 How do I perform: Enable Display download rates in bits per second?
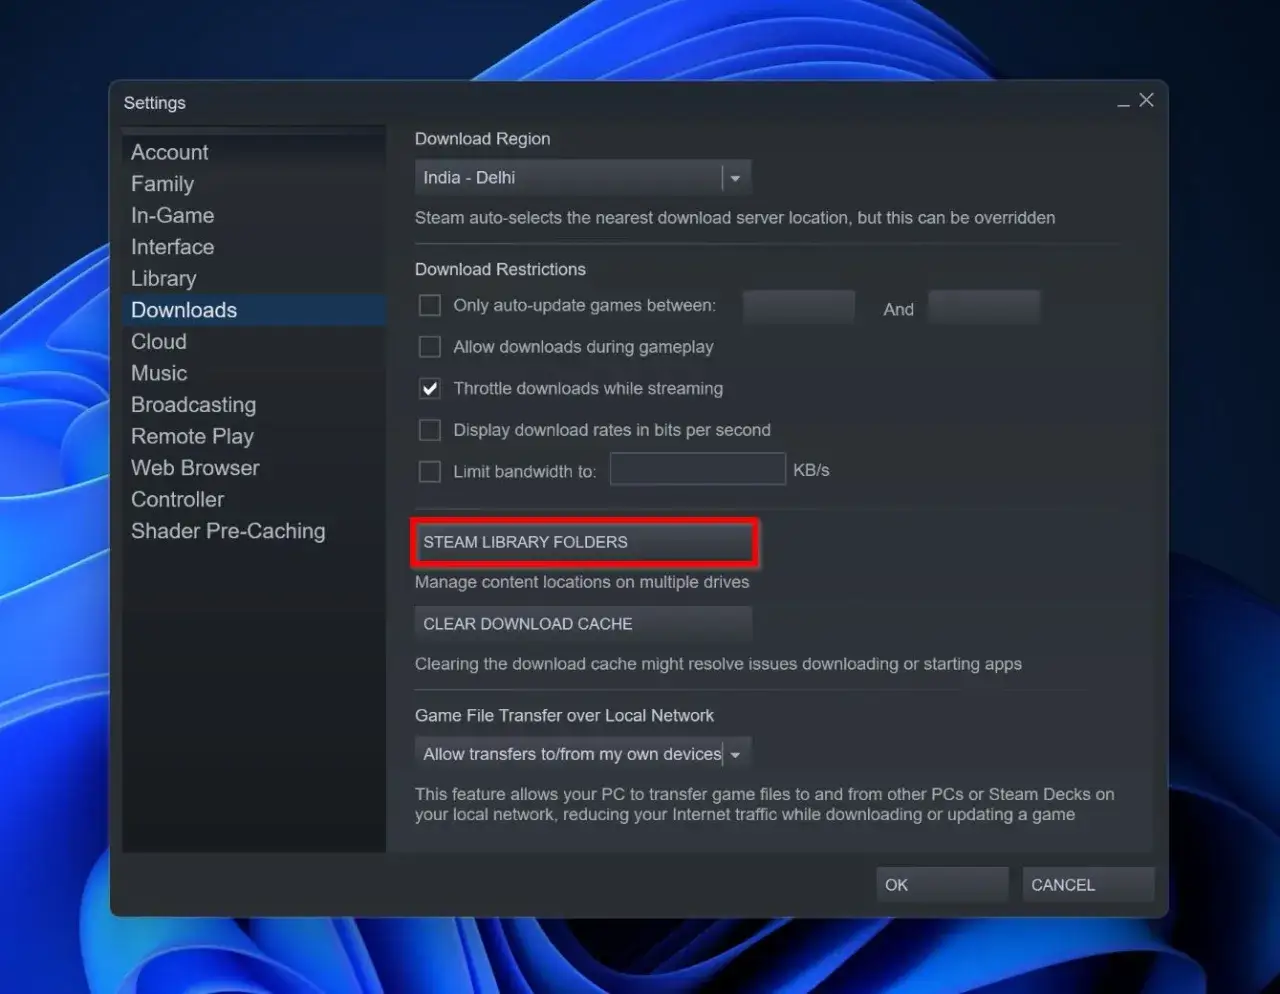click(429, 430)
